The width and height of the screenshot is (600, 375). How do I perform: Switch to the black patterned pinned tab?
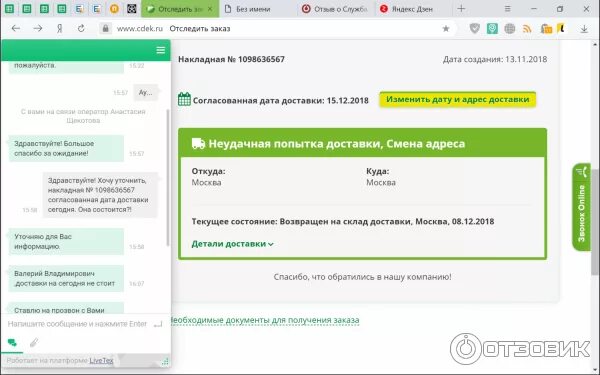pos(131,9)
